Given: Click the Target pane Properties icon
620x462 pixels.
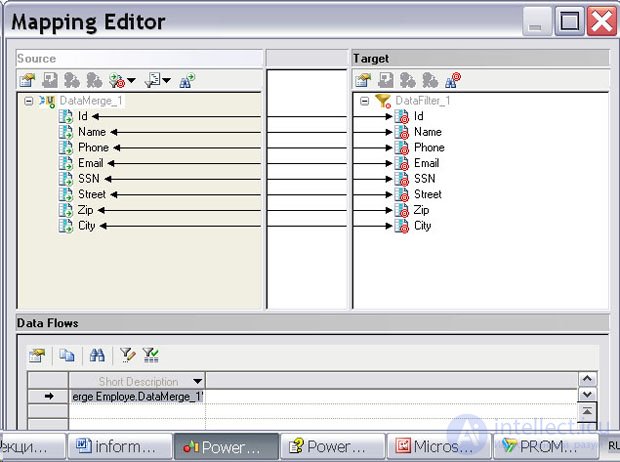Looking at the screenshot, I should (363, 80).
